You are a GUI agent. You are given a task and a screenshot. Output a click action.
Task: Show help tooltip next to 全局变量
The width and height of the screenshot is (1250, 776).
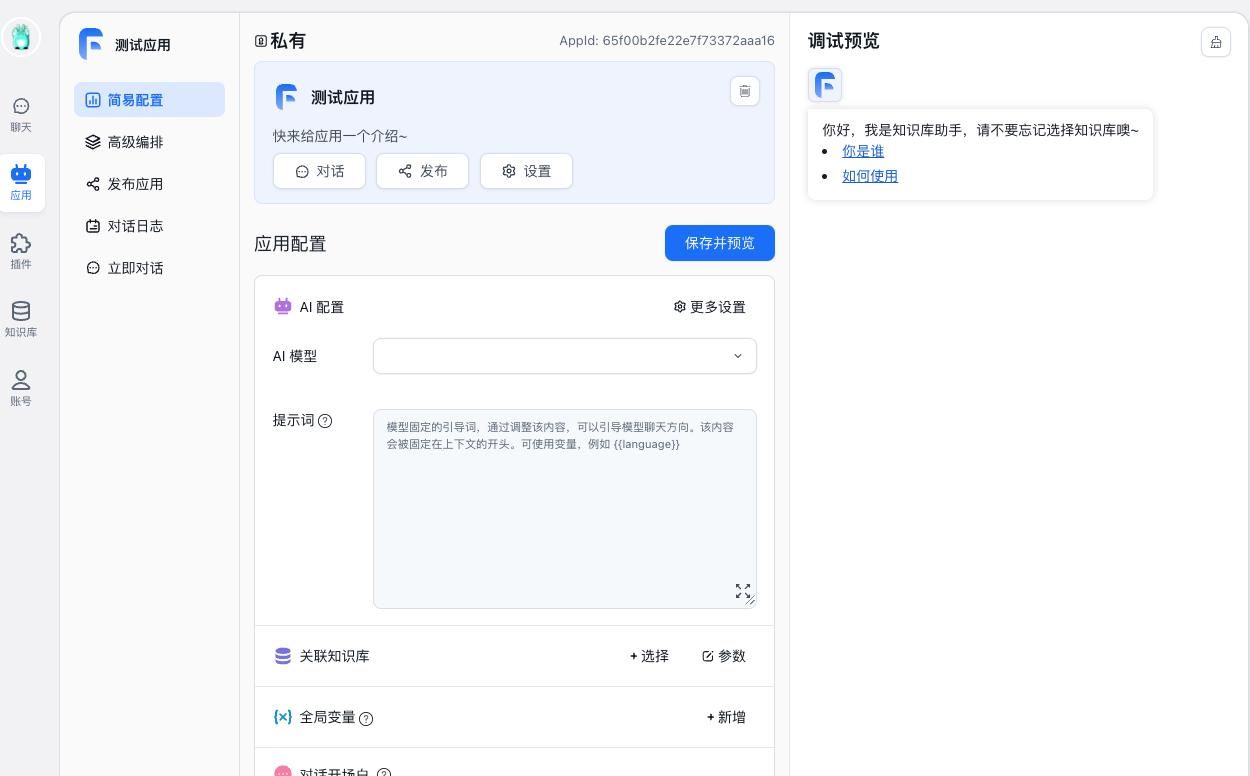[366, 718]
